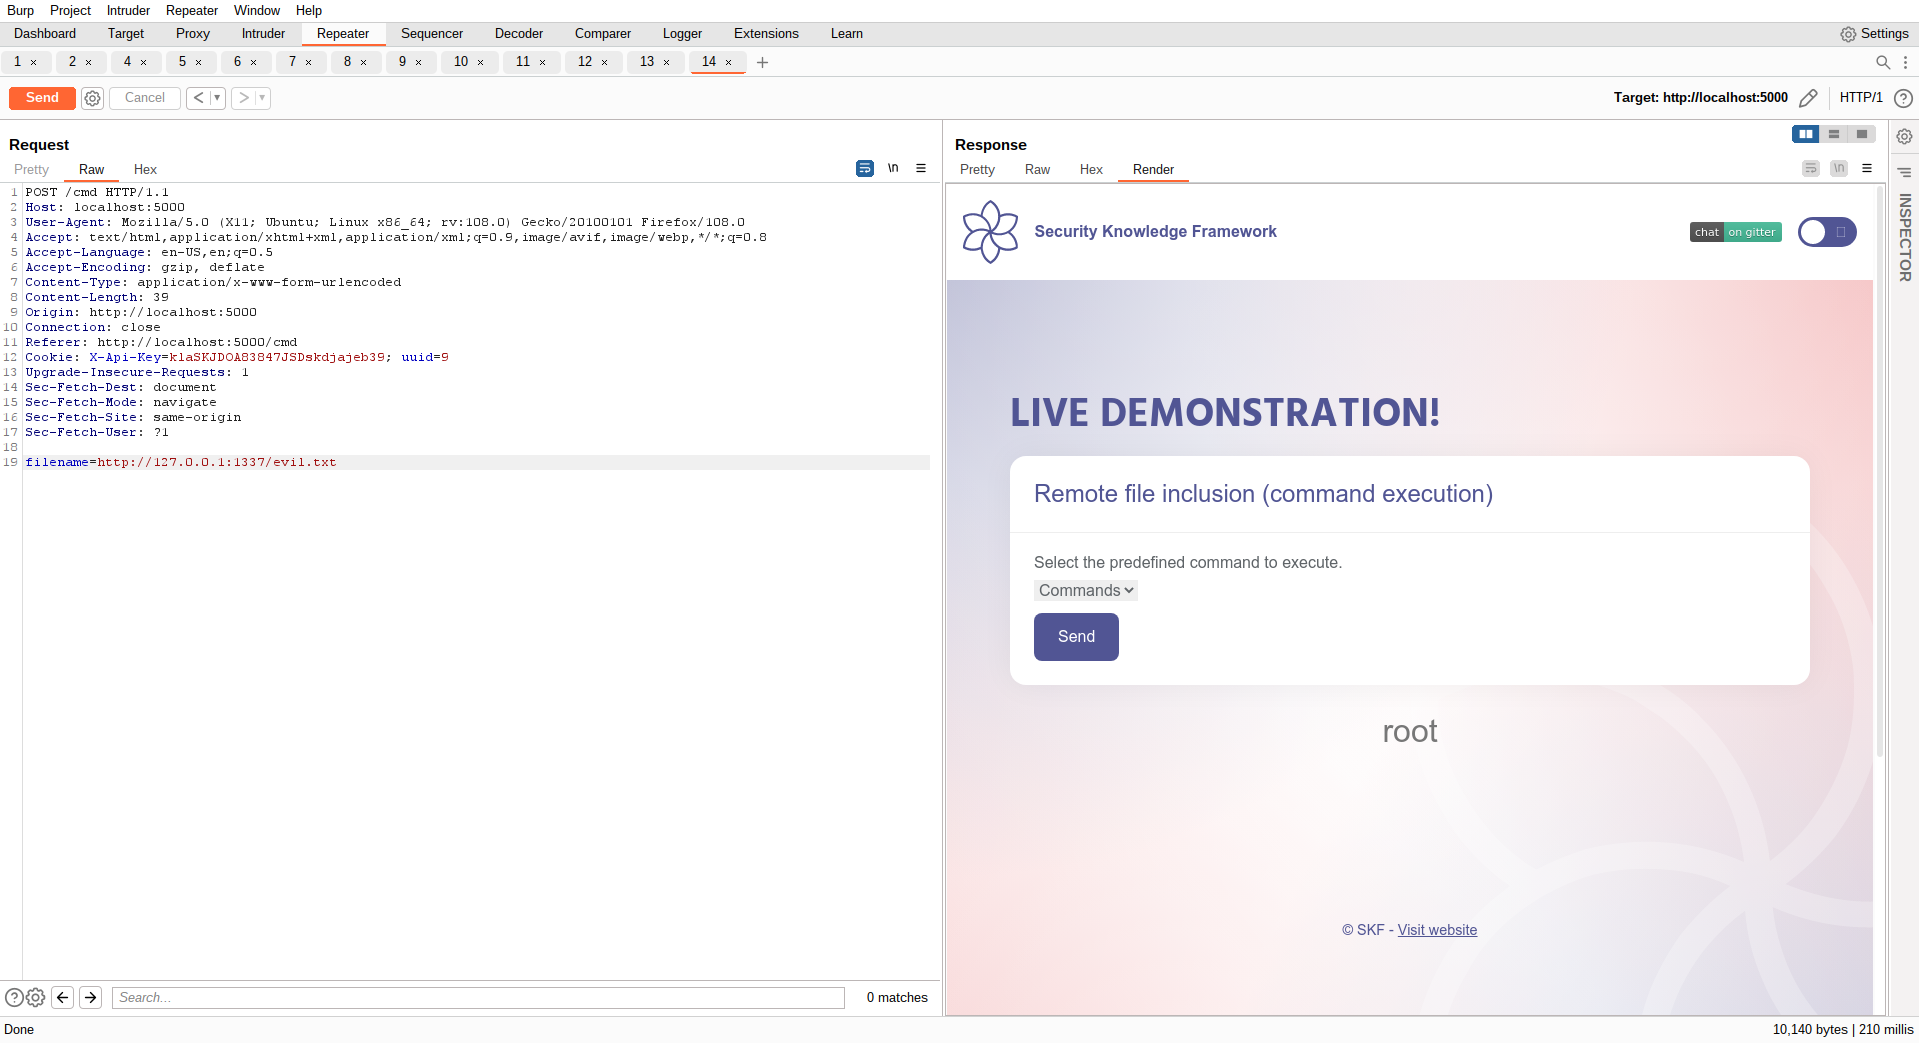Screen dimensions: 1919x1043
Task: Switch to the Decoder tab
Action: [x=519, y=34]
